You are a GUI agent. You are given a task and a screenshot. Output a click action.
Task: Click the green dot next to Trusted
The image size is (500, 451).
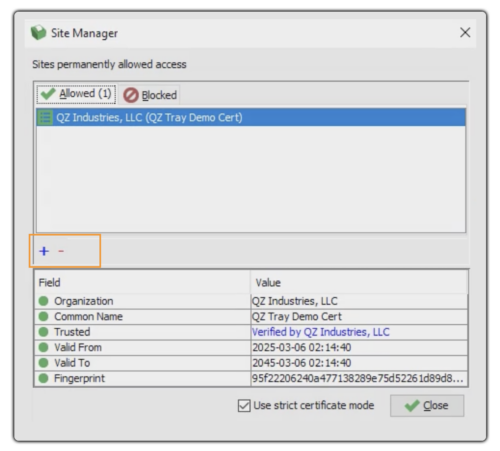coord(43,332)
